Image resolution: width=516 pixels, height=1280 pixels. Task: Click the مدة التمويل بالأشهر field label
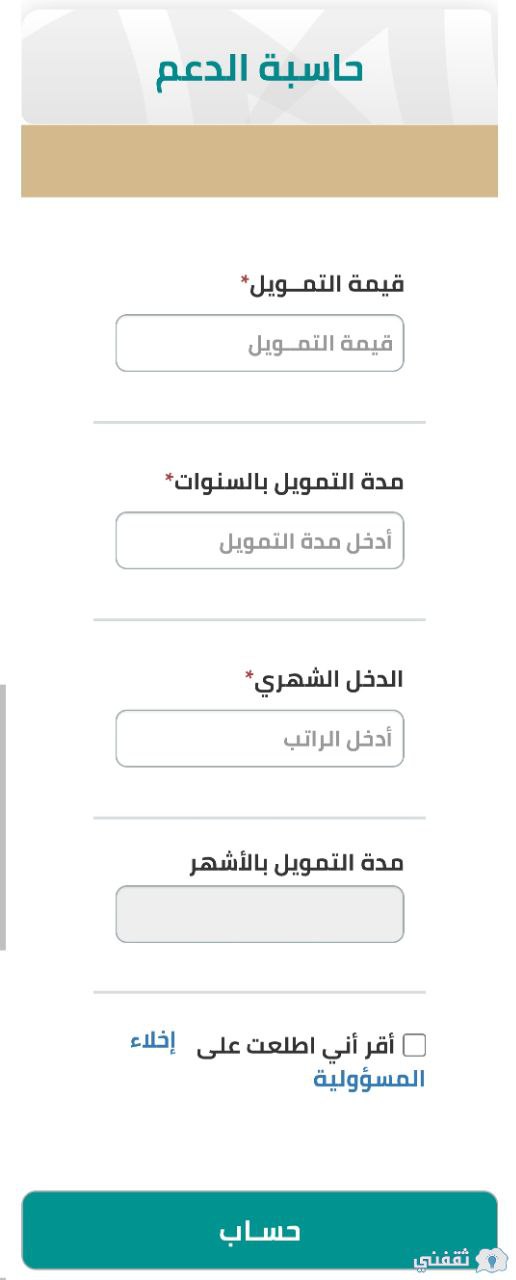(297, 863)
